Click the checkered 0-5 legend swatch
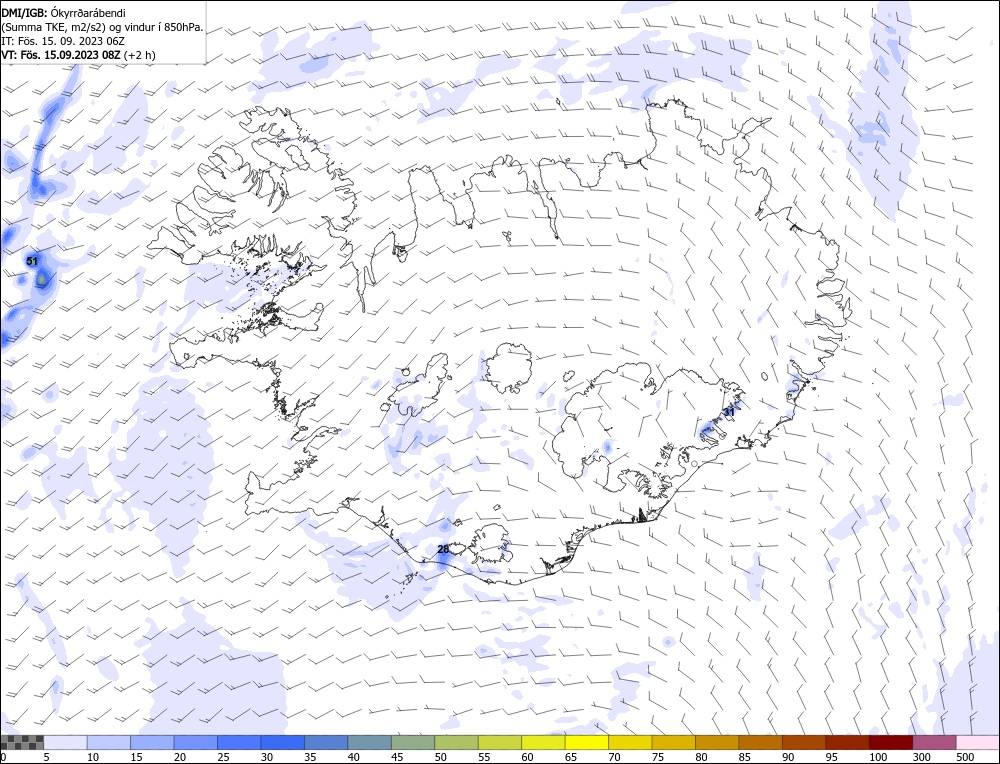 [22, 742]
